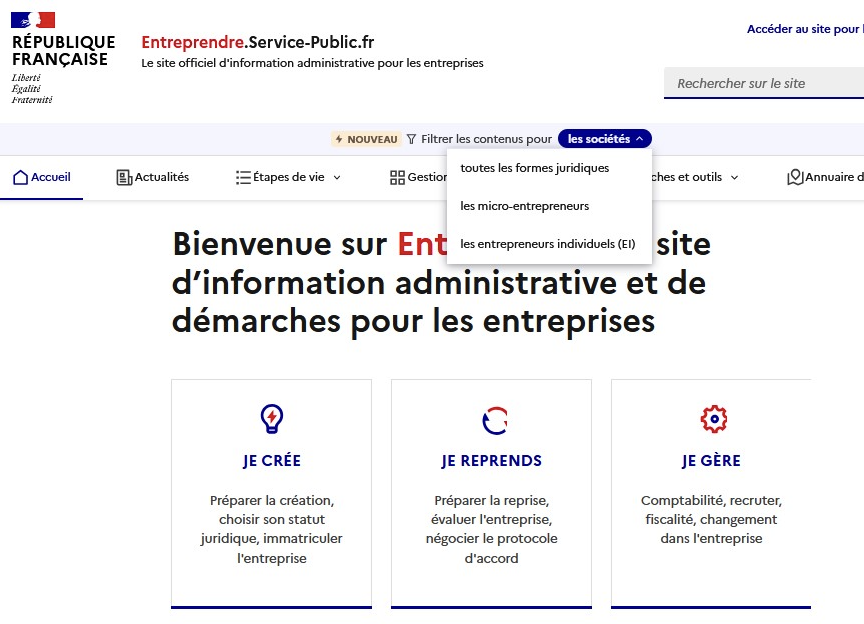Open the Entreprendre.Service-Public.fr site title link

point(257,42)
